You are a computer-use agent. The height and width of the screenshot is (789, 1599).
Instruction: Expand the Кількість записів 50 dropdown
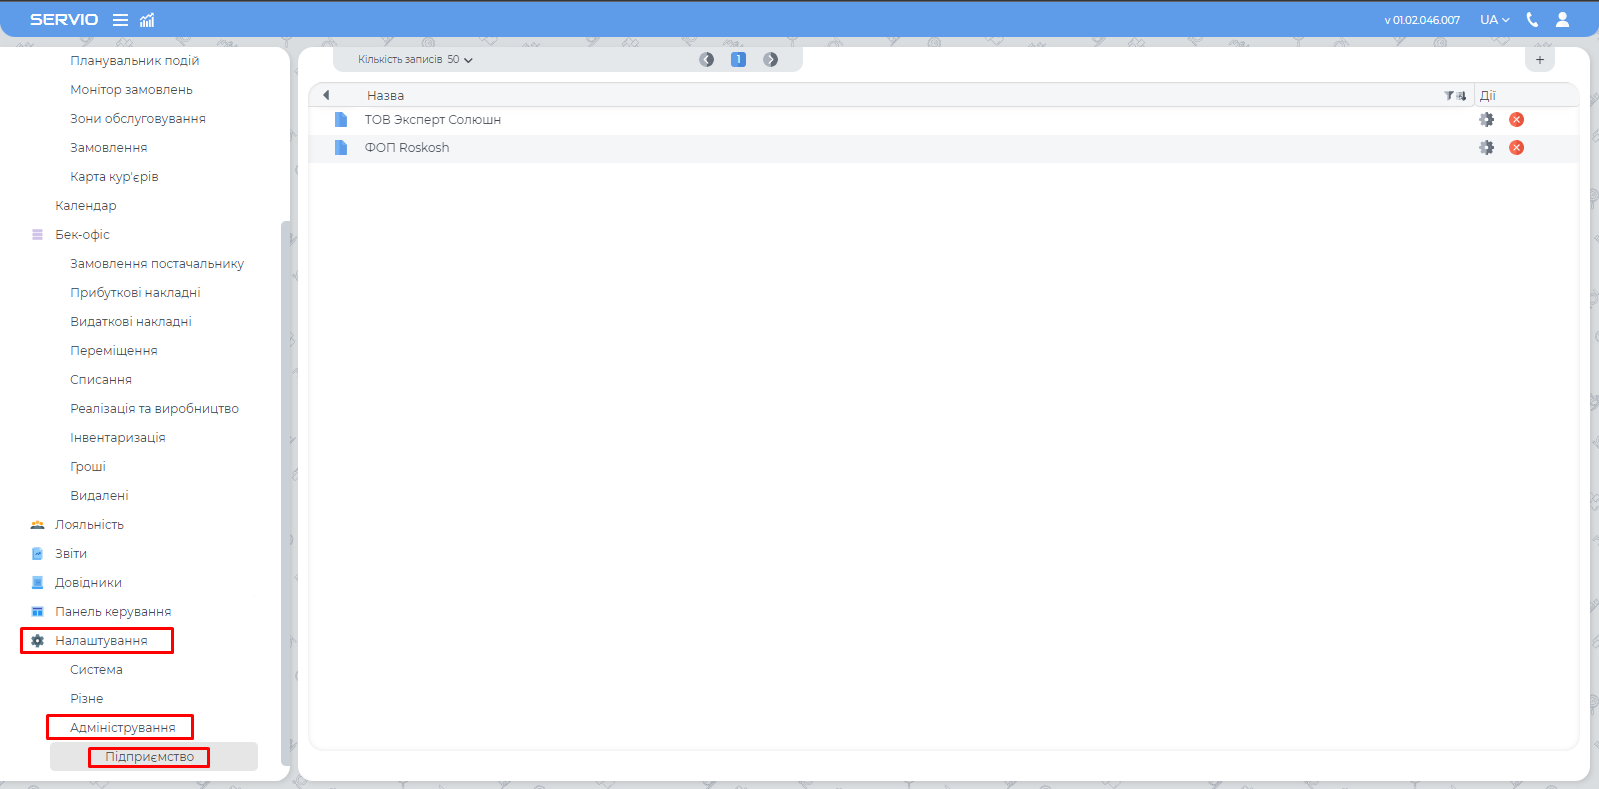click(415, 60)
